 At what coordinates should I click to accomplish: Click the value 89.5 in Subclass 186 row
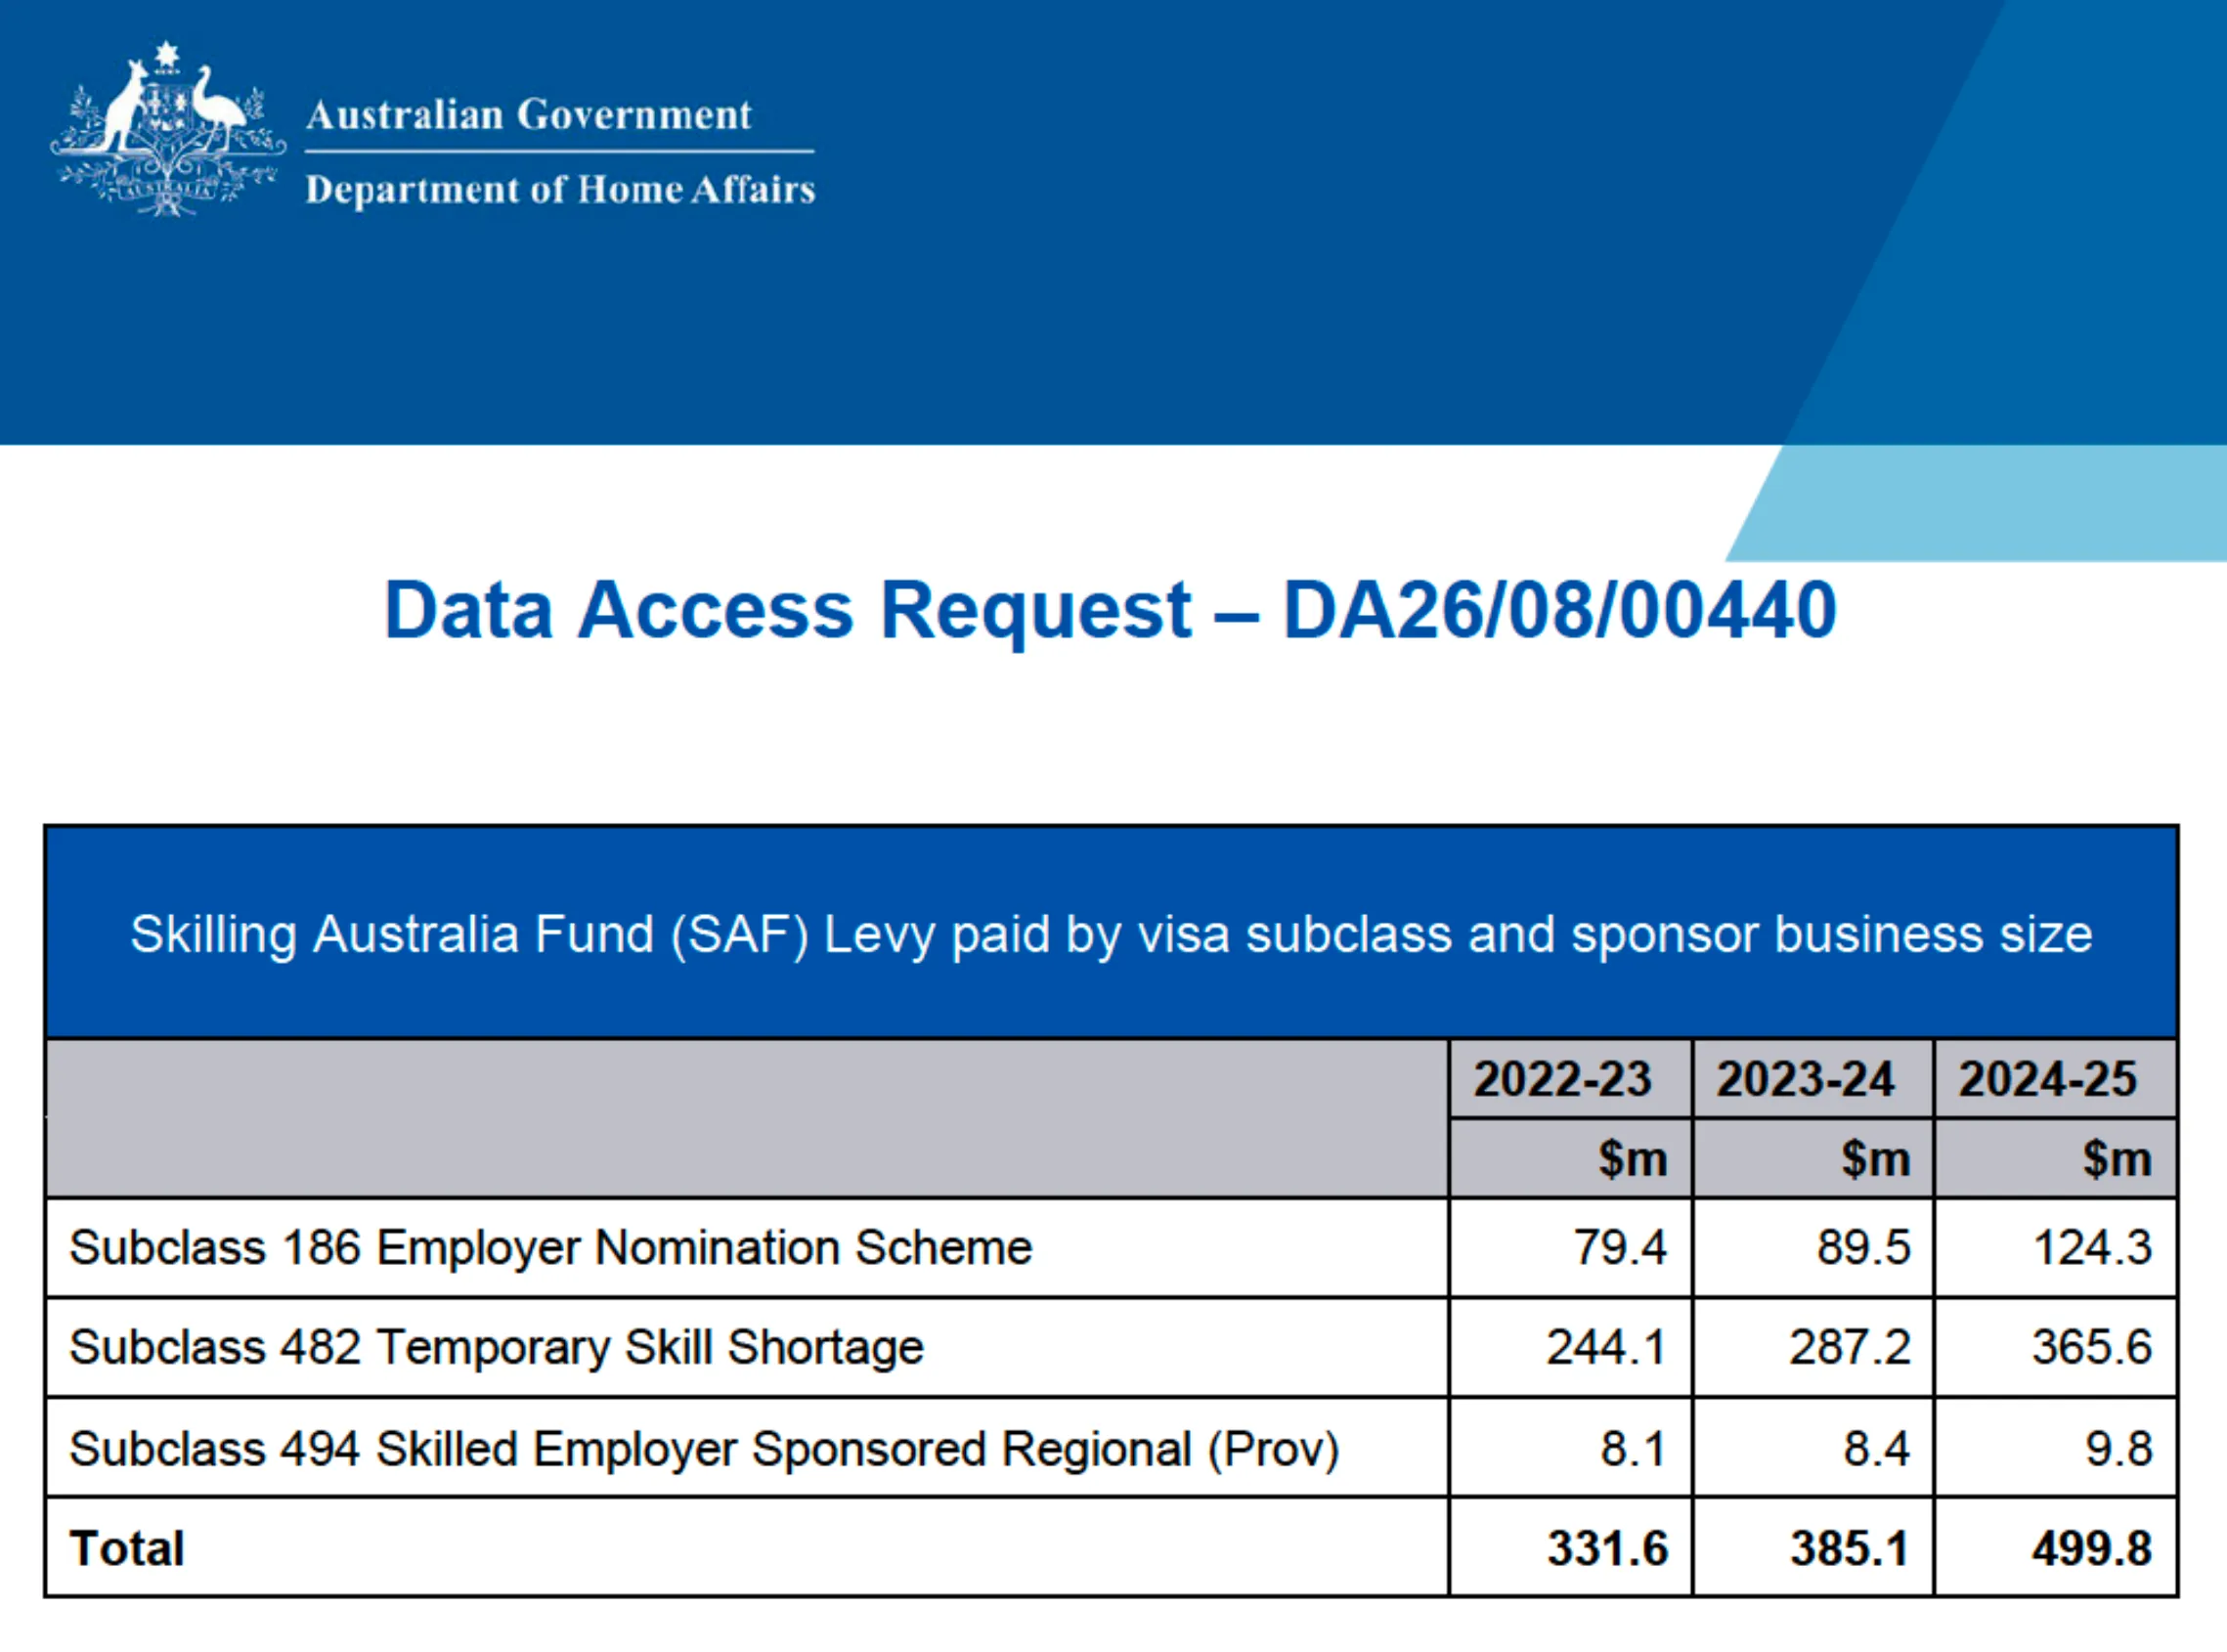click(x=1864, y=1248)
